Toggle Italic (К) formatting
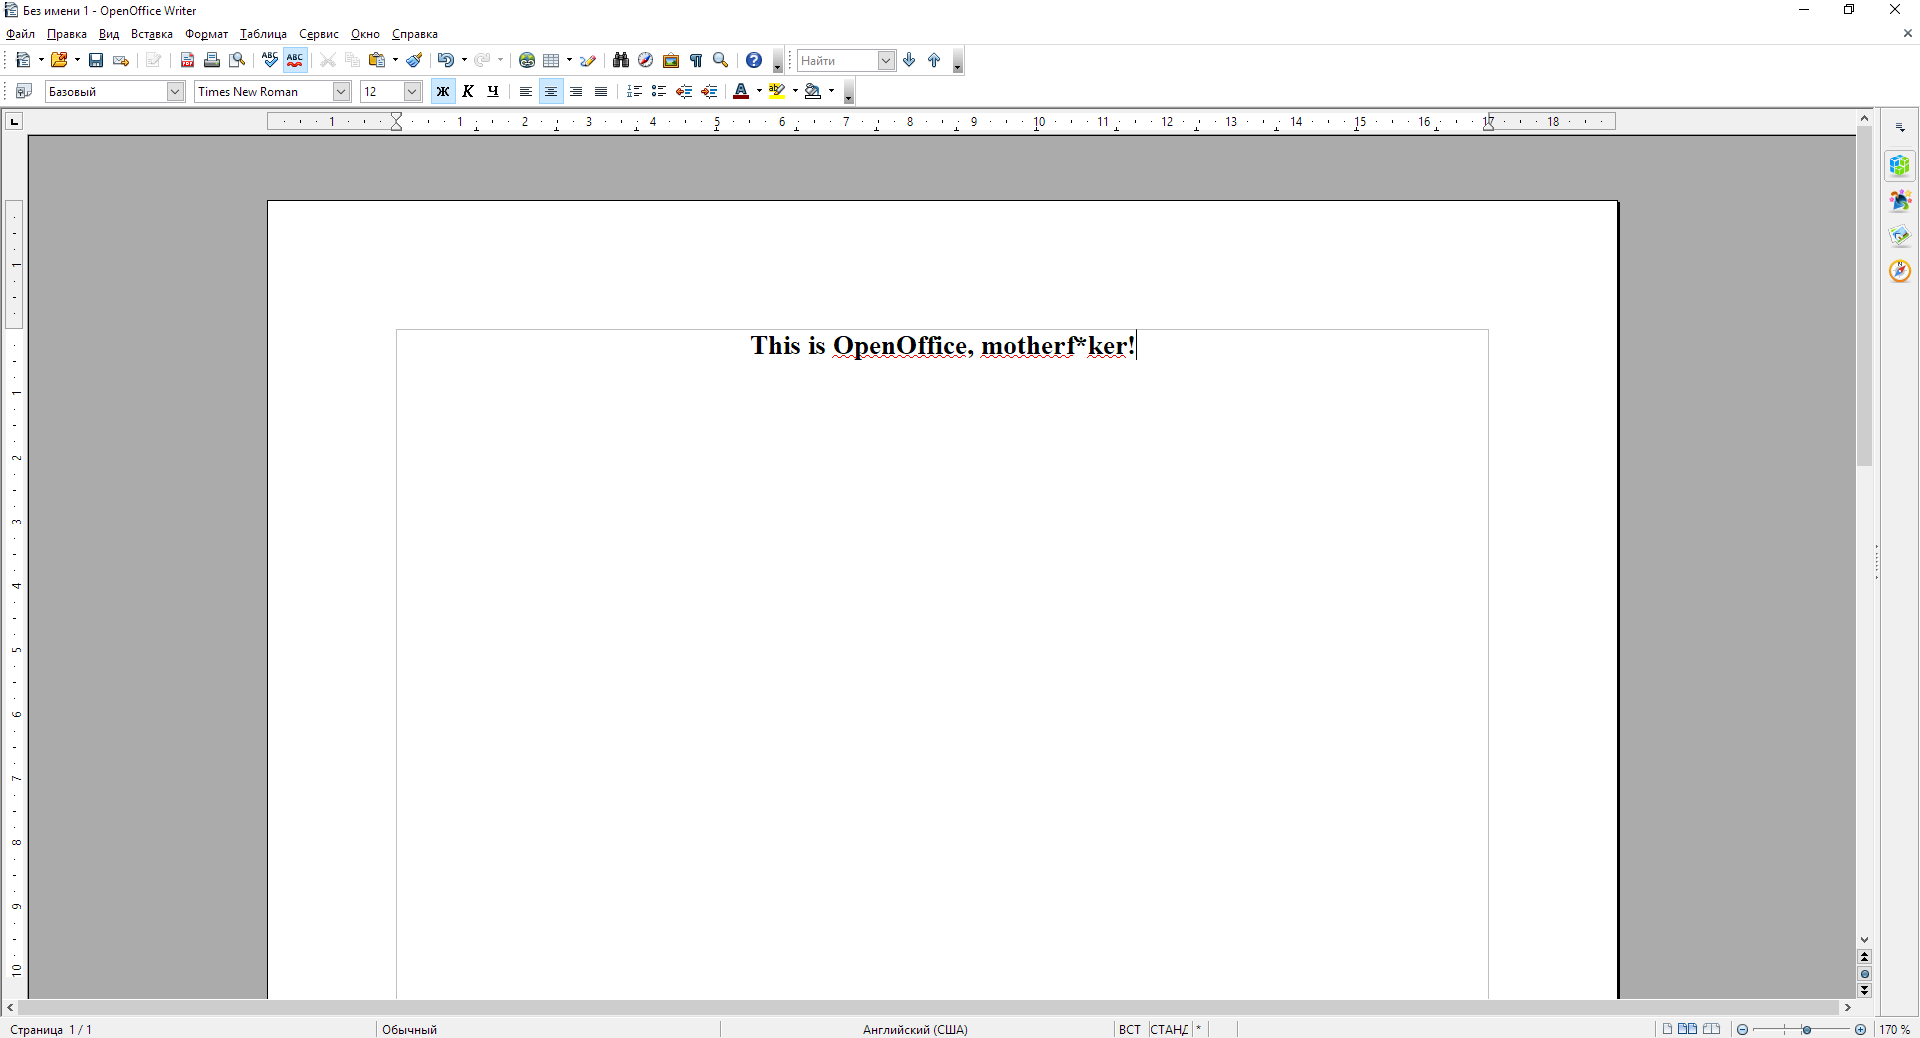This screenshot has height=1038, width=1920. [x=468, y=91]
